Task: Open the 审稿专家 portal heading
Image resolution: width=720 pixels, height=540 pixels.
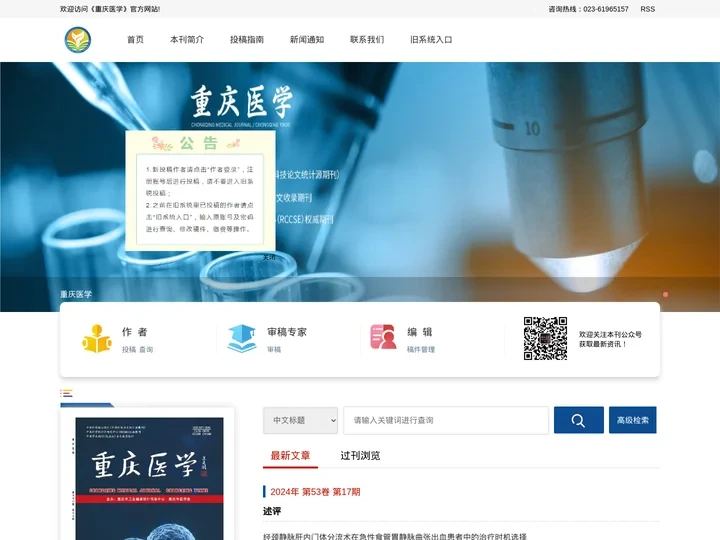Action: pyautogui.click(x=287, y=332)
